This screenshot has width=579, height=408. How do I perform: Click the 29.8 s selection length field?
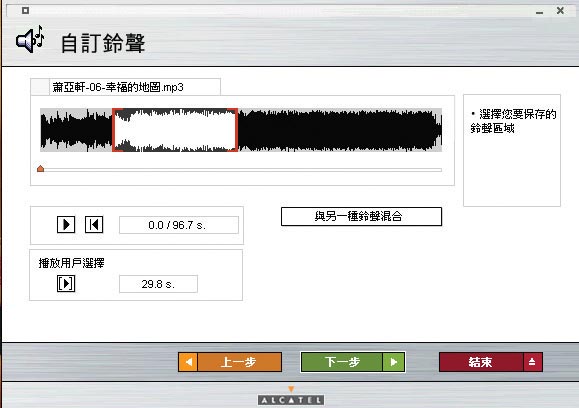158,284
